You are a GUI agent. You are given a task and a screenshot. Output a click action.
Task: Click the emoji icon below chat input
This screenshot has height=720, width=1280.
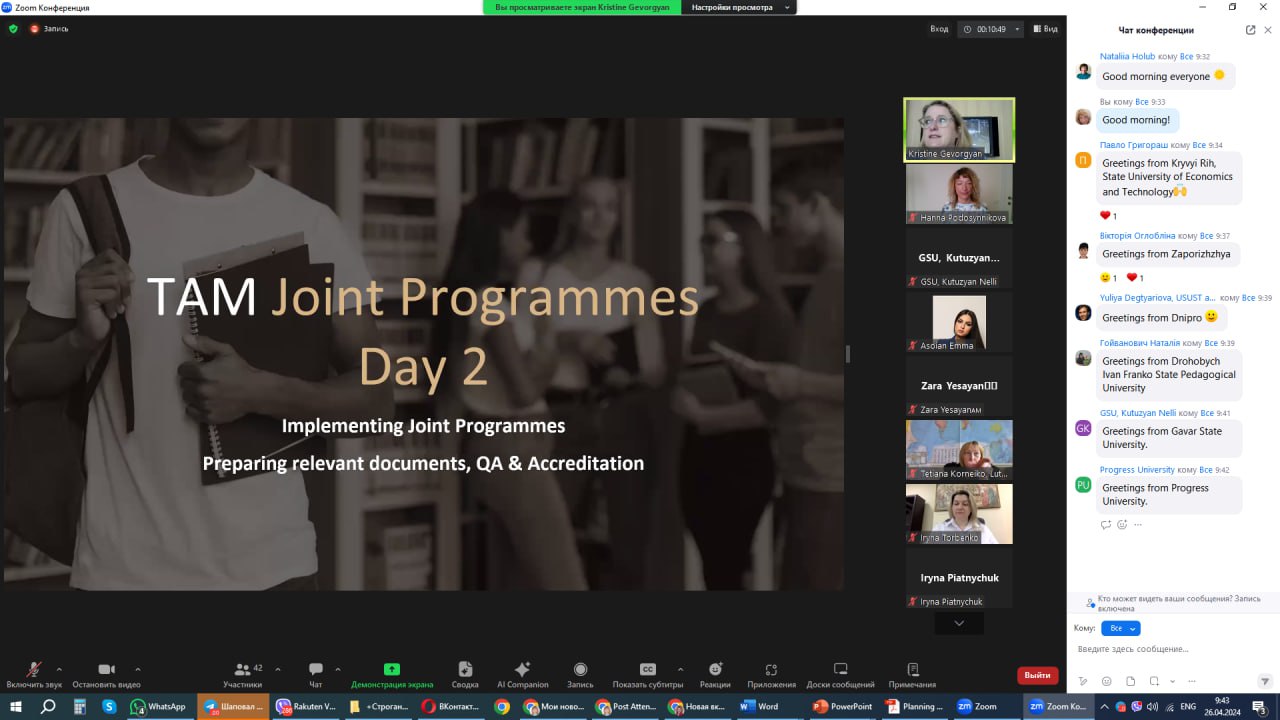[x=1106, y=681]
